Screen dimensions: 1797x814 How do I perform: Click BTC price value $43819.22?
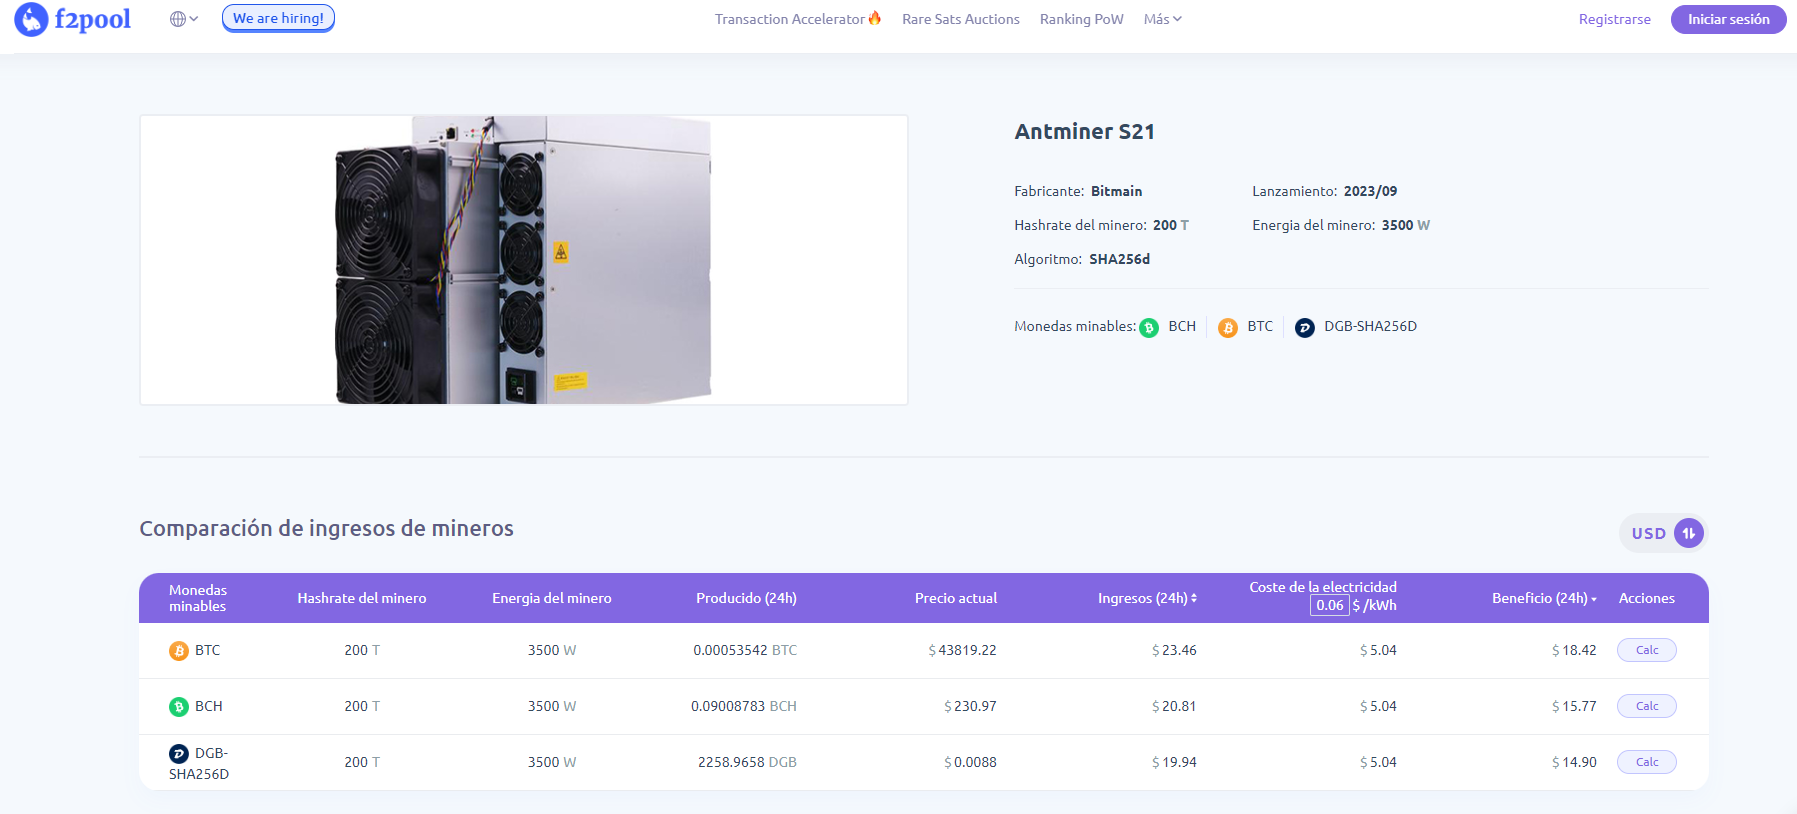pyautogui.click(x=962, y=650)
